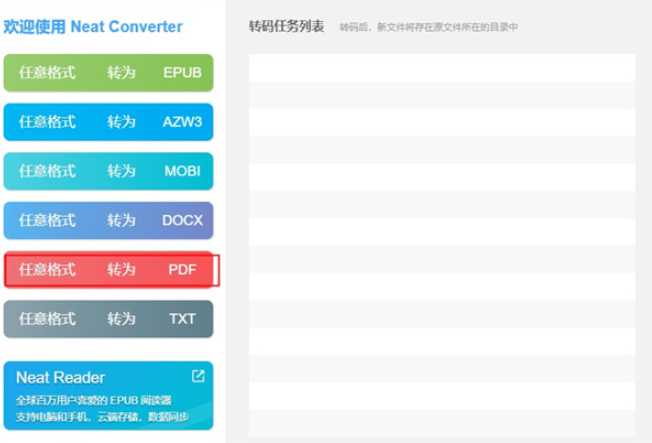
Task: Open the external link icon on Neat Reader card
Action: point(198,376)
